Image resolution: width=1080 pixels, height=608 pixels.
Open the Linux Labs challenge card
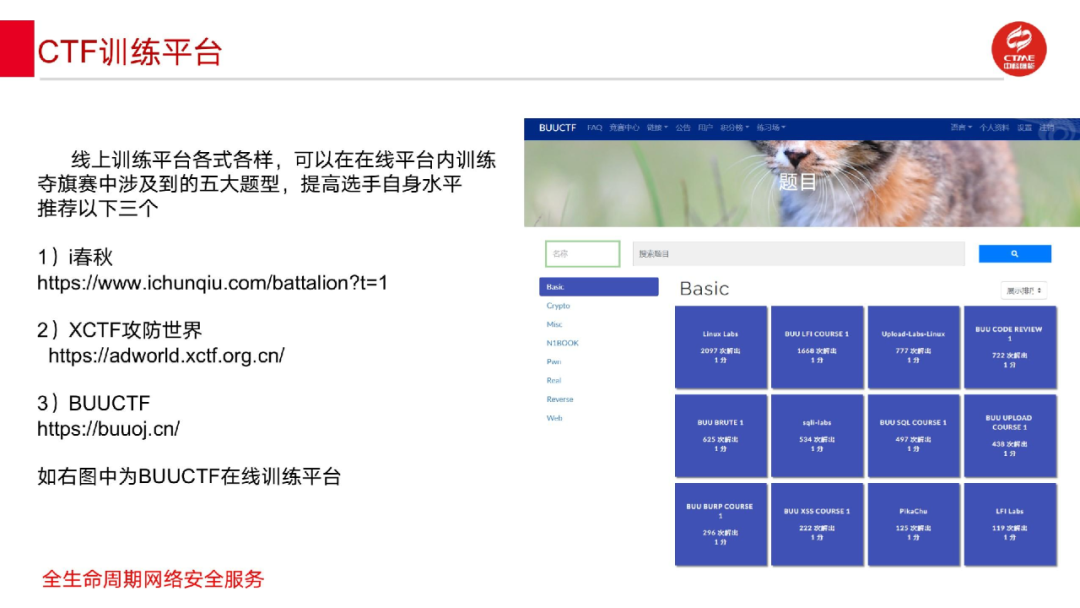pyautogui.click(x=720, y=347)
